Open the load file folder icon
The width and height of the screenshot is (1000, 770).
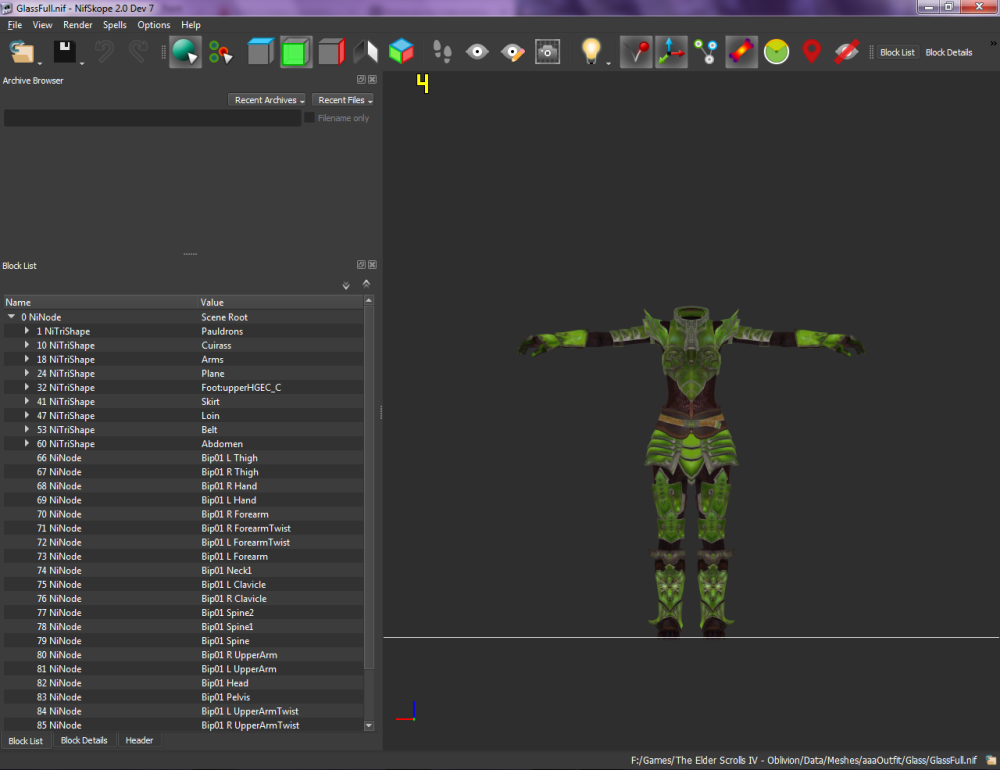[22, 52]
